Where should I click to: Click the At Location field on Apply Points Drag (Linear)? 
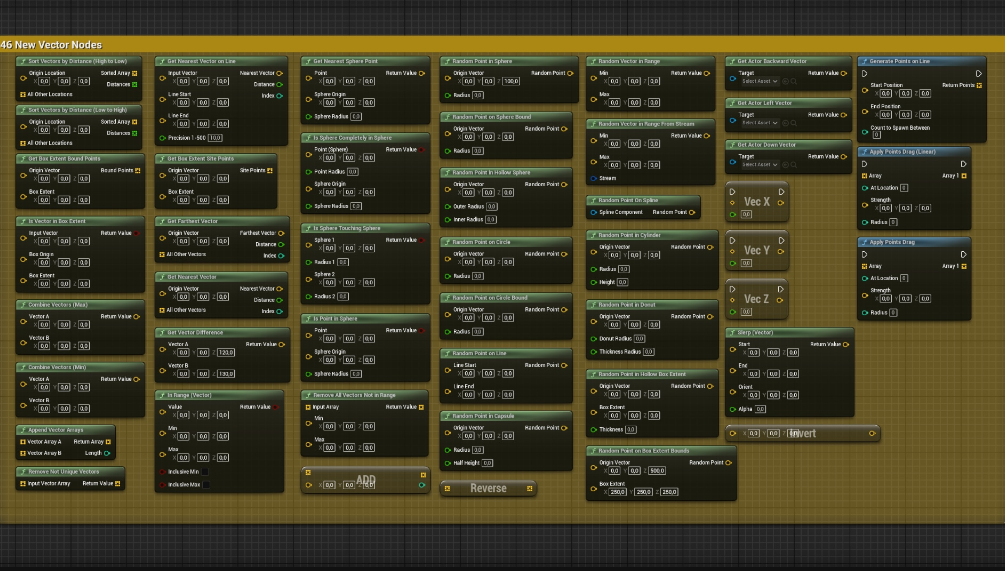point(904,188)
